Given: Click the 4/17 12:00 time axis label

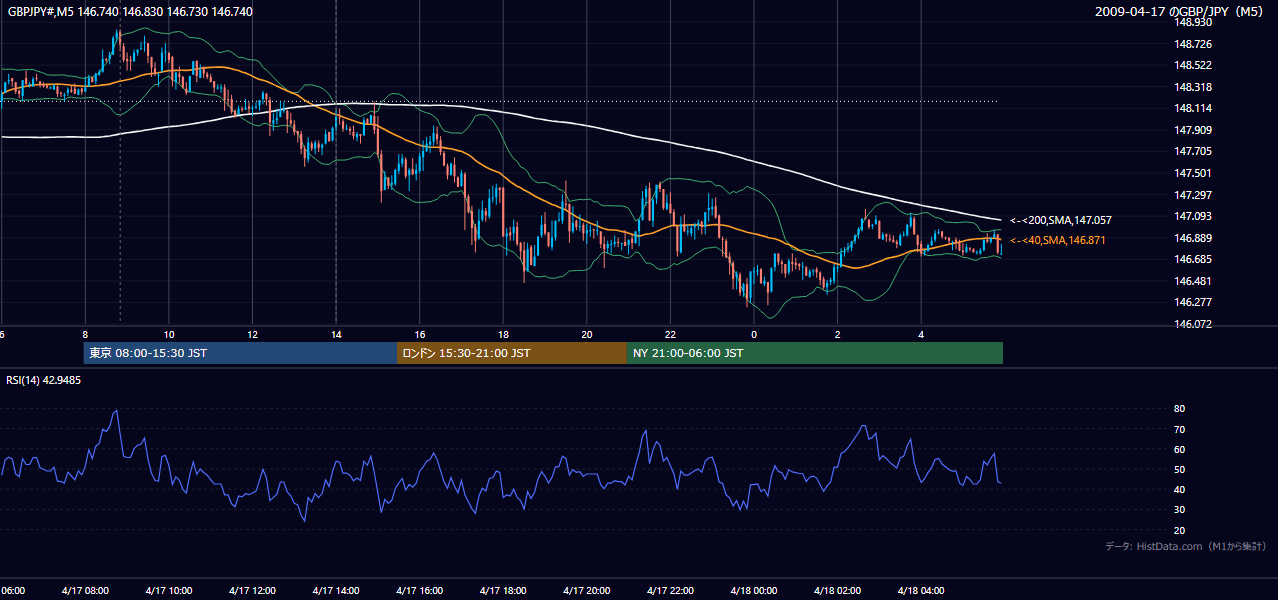Looking at the screenshot, I should click(252, 591).
